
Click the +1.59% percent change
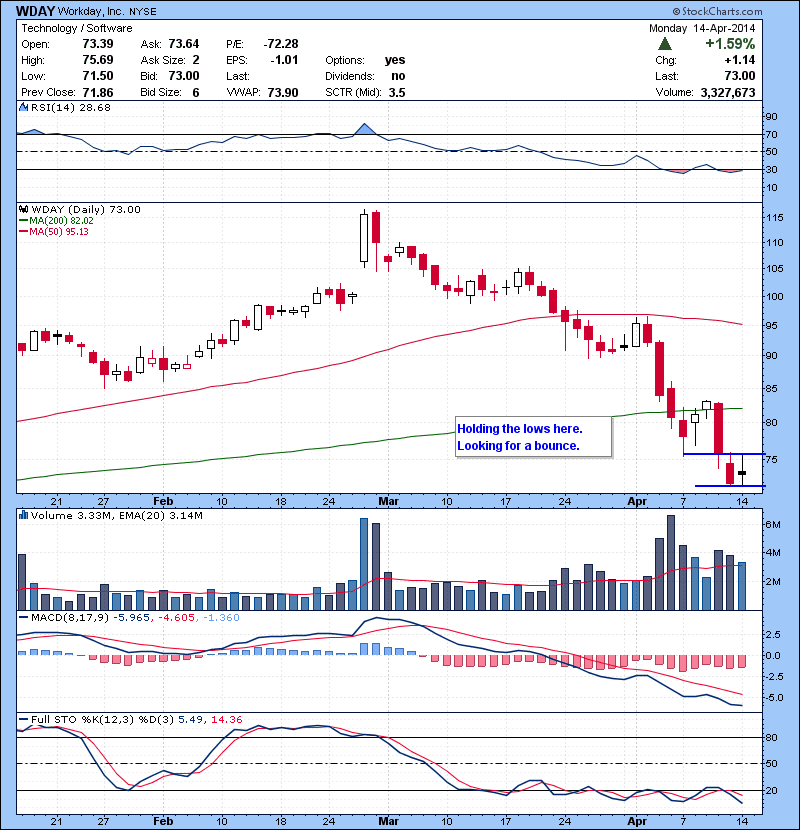point(730,44)
